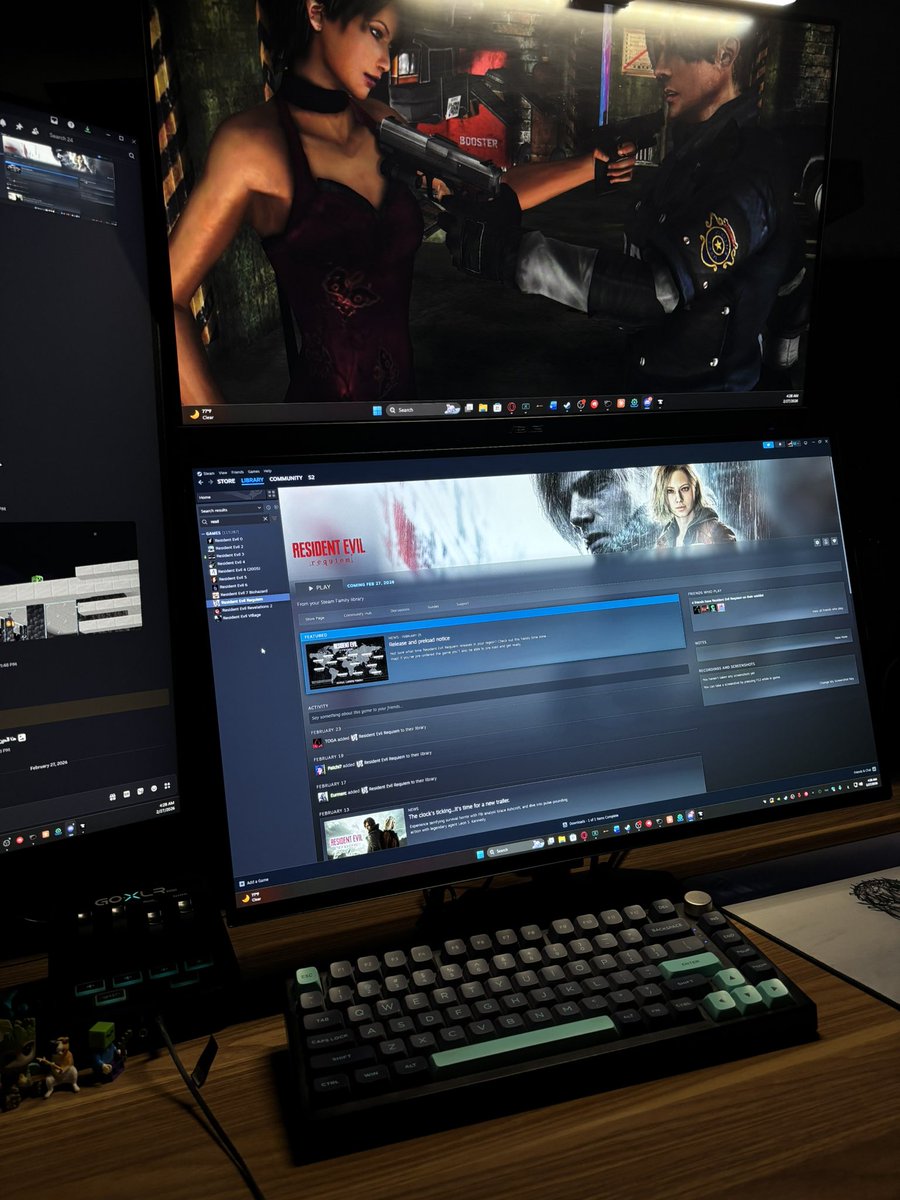Click the New Note button in Notes
900x1200 pixels.
(841, 637)
